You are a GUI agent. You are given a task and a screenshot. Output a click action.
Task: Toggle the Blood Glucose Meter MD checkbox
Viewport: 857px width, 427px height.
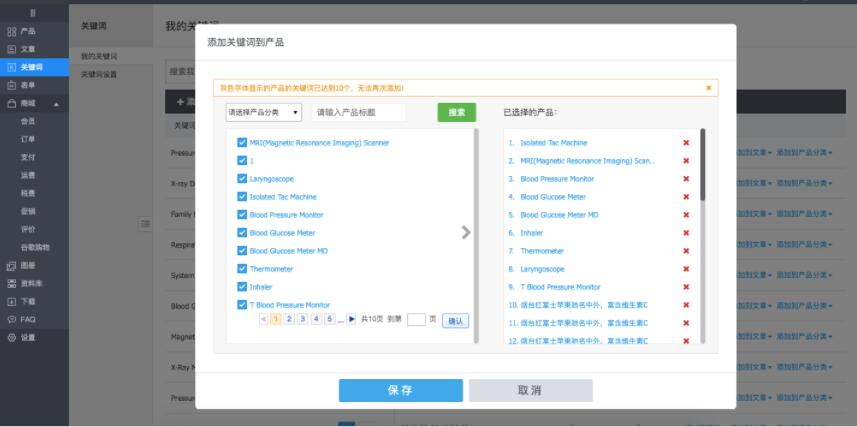click(242, 251)
